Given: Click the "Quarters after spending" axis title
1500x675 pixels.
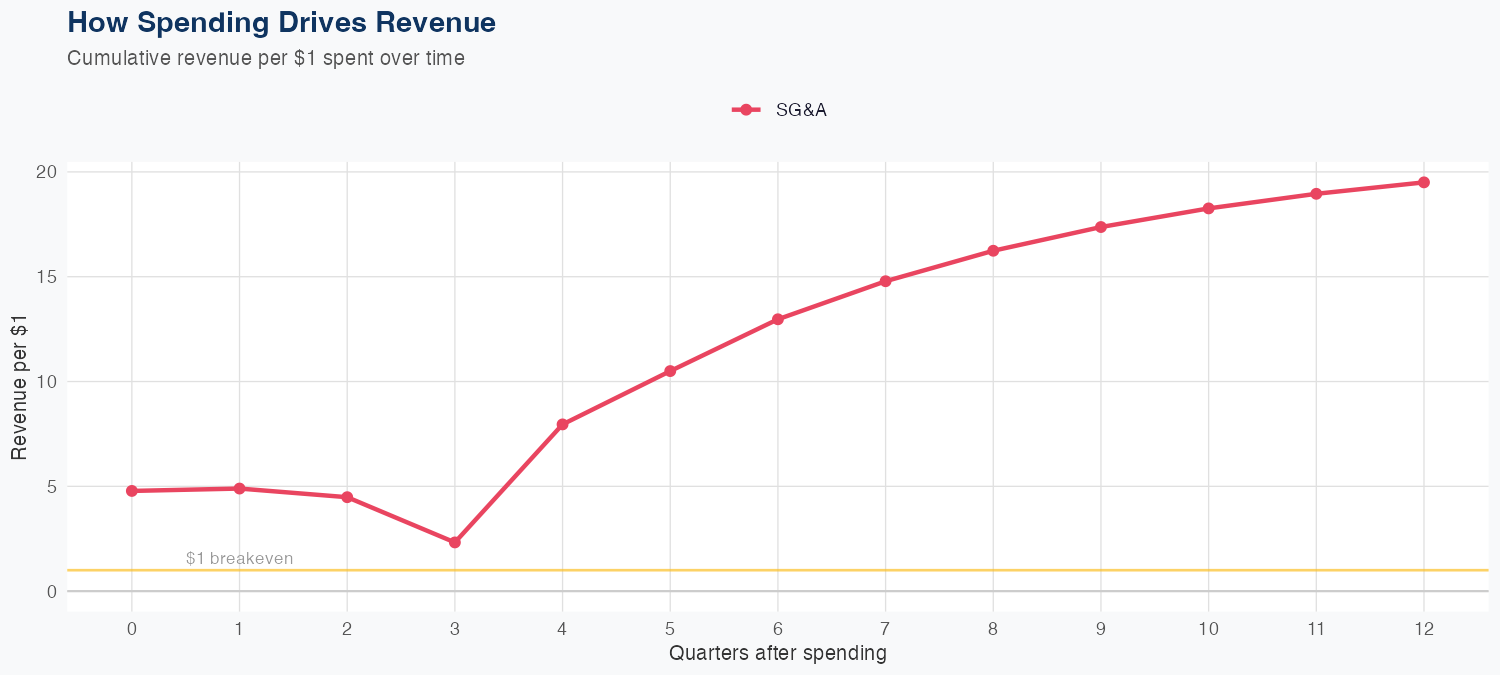Looking at the screenshot, I should point(777,654).
